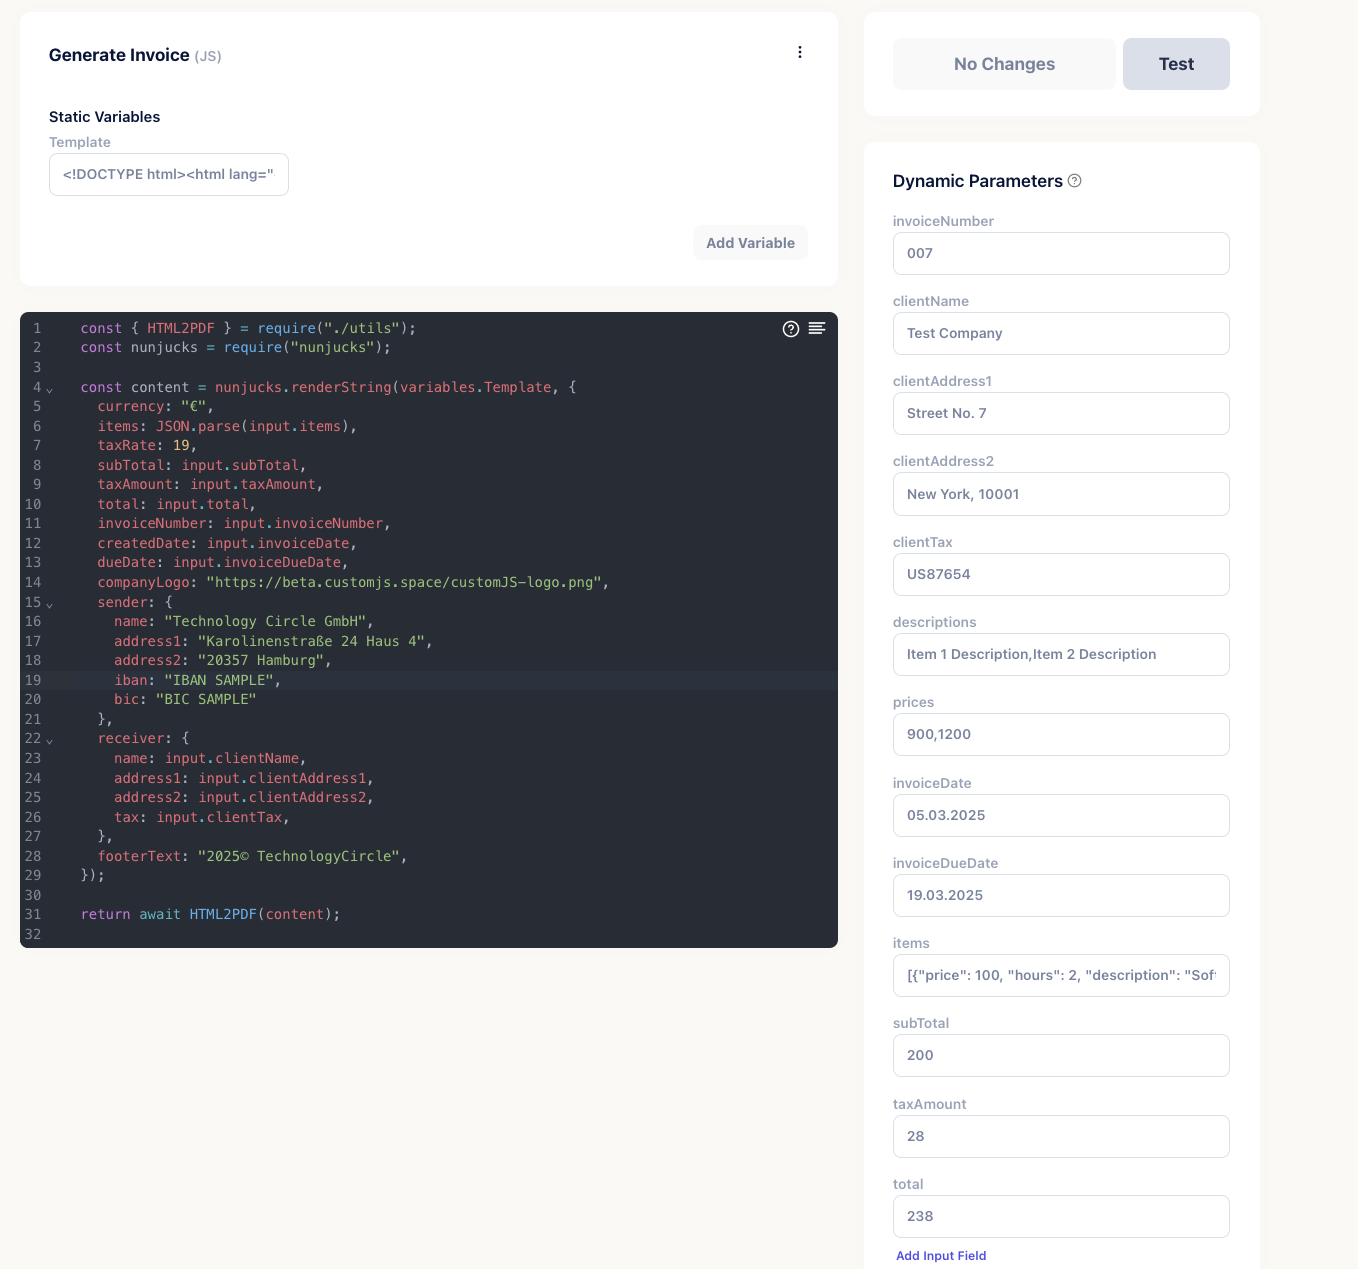Click the "Karolinenstraße 24 Haus 4" address line
Screen dimensions: 1358x1269
[273, 641]
